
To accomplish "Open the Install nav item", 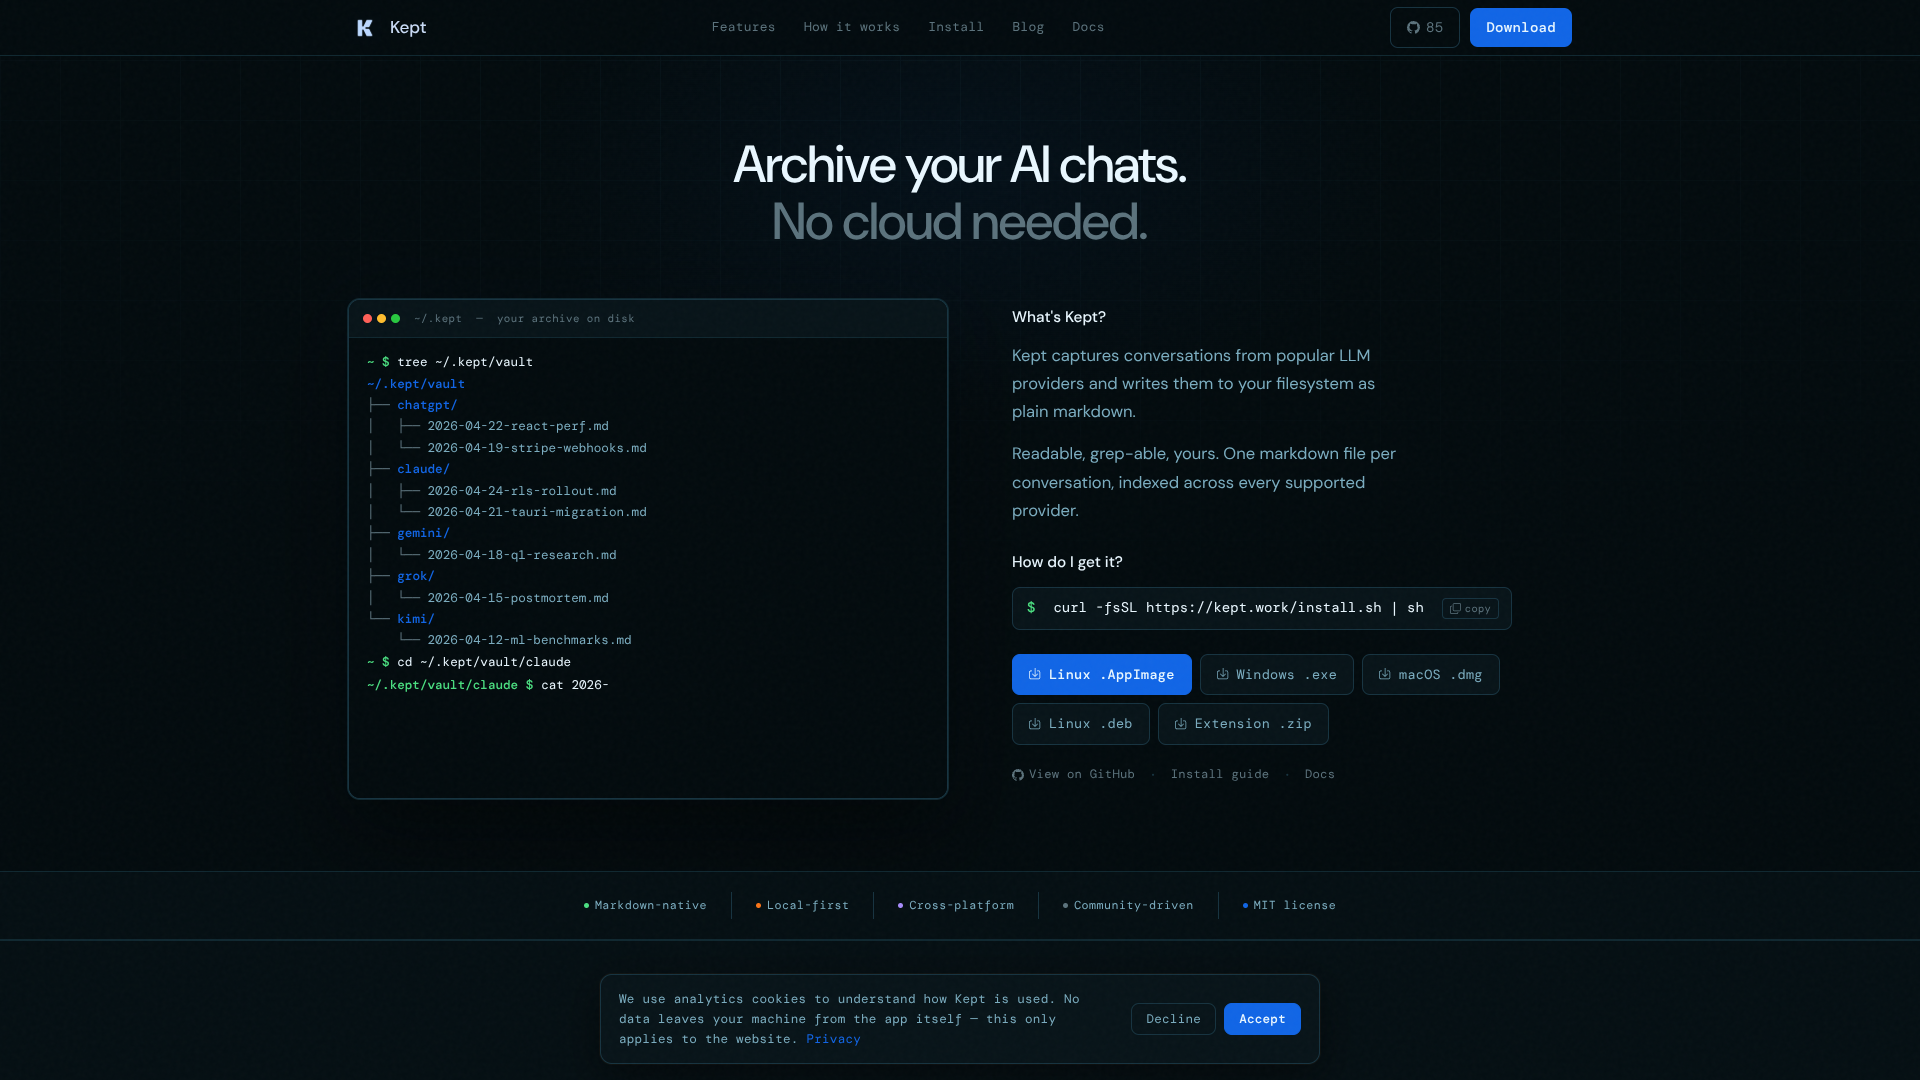I will [955, 27].
